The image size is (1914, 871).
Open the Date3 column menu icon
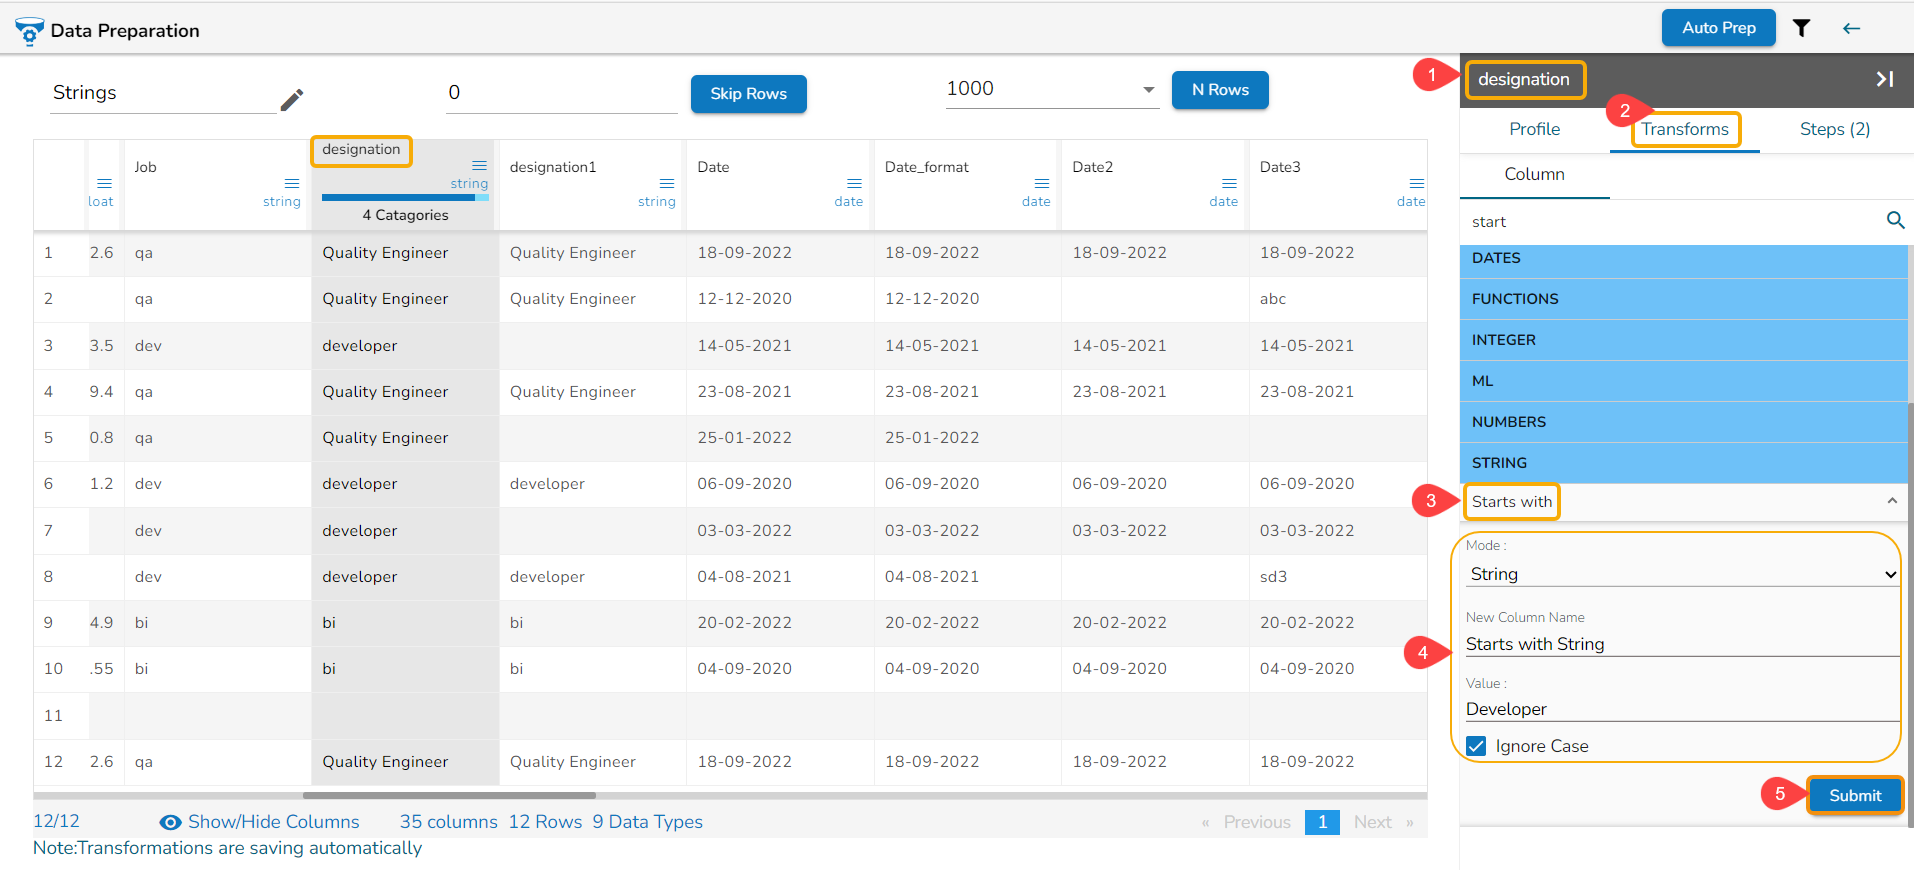(x=1417, y=183)
